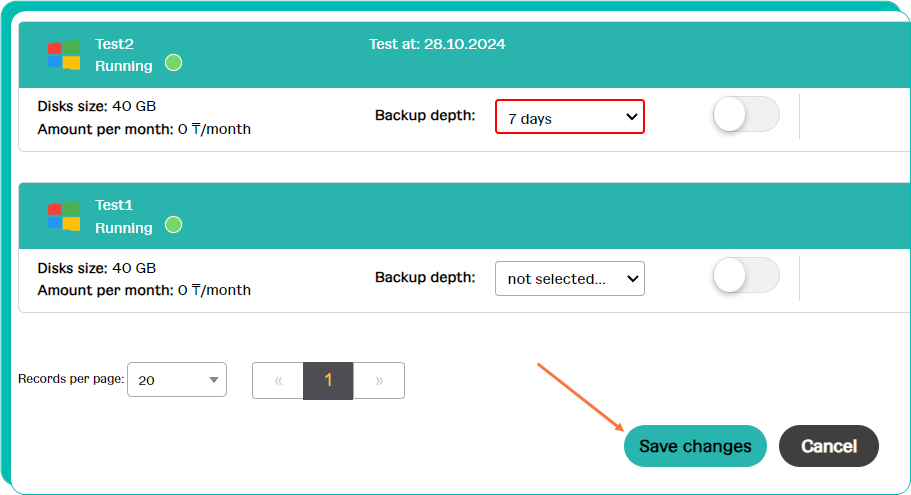
Task: Click Test at 28.10.2024 date label
Action: (437, 44)
